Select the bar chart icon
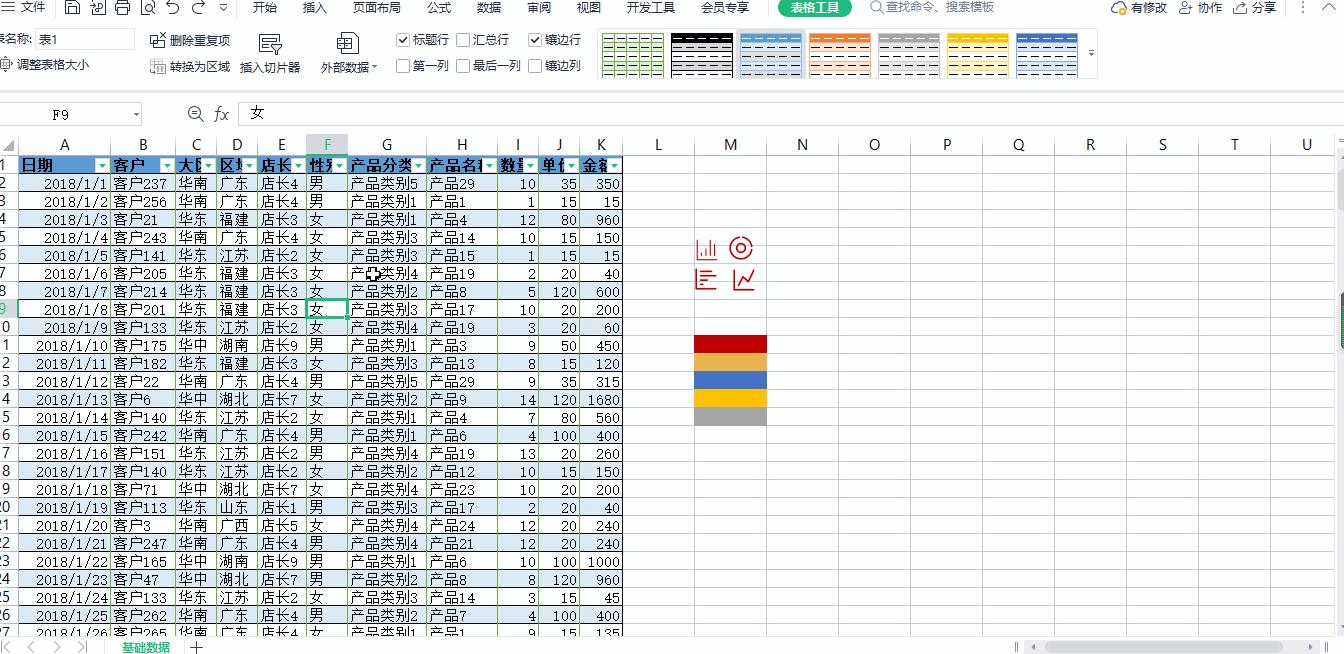 click(x=705, y=278)
